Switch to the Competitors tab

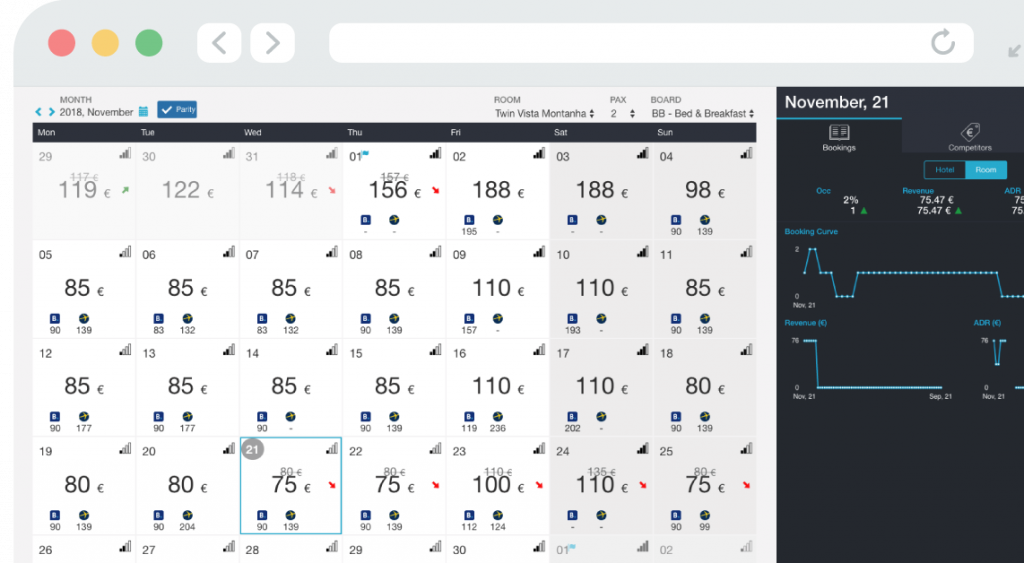coord(969,138)
